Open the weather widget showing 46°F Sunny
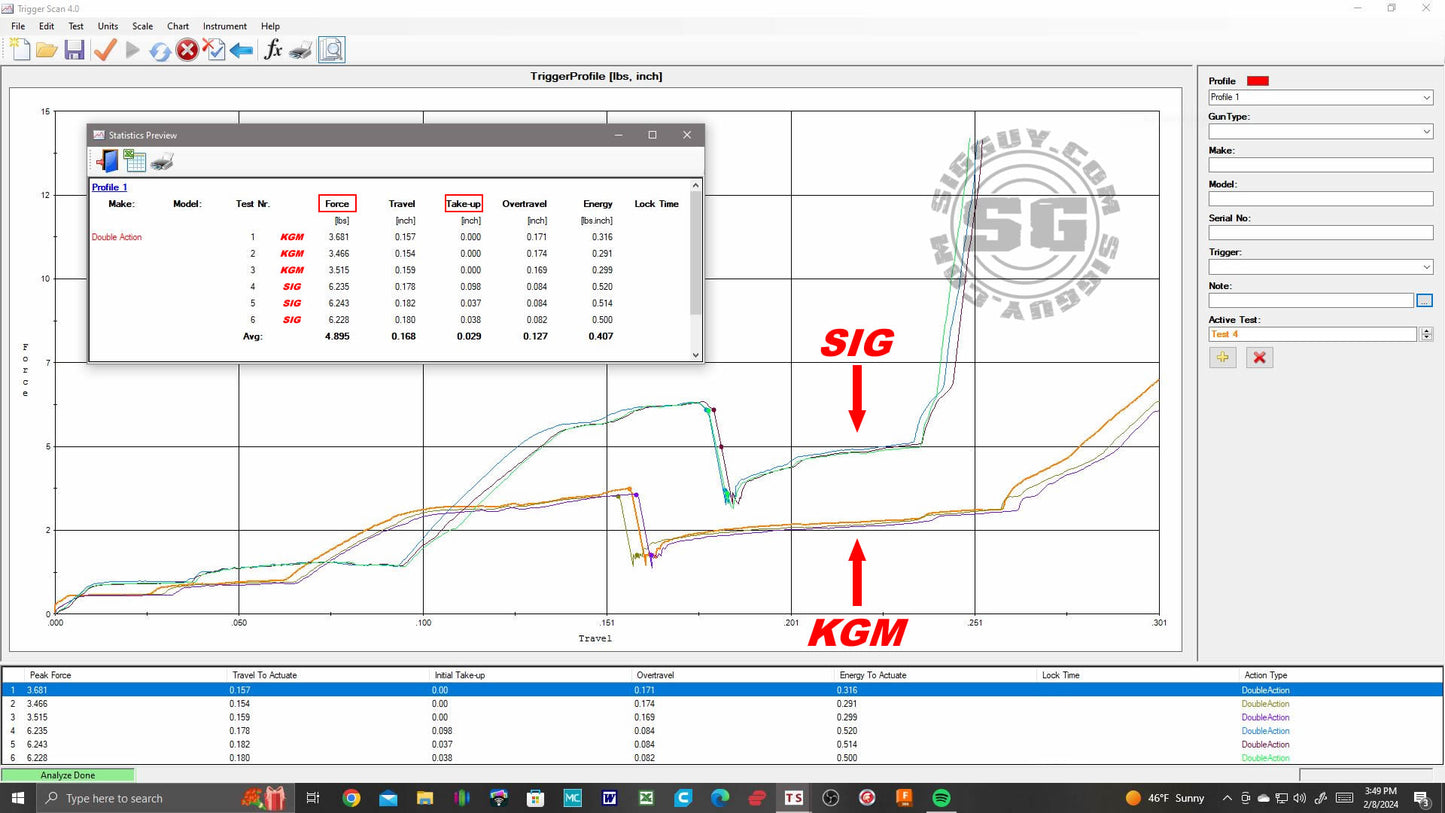 [x=1165, y=798]
